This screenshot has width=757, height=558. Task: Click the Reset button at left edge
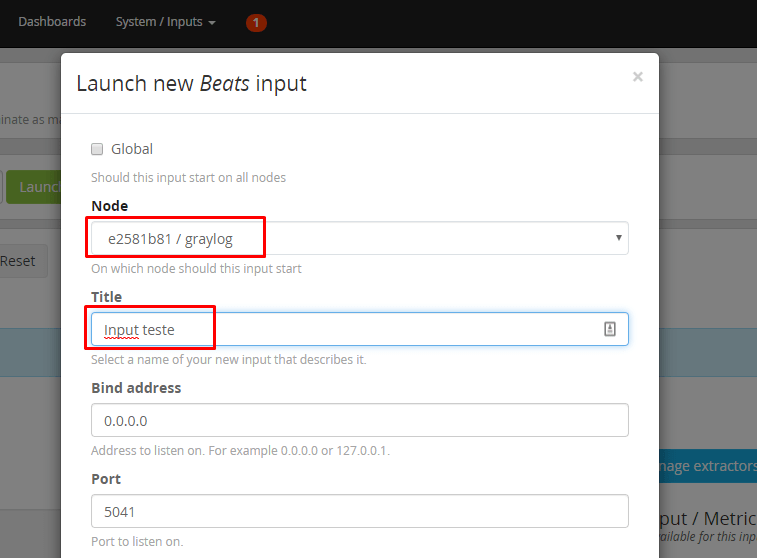pos(20,261)
